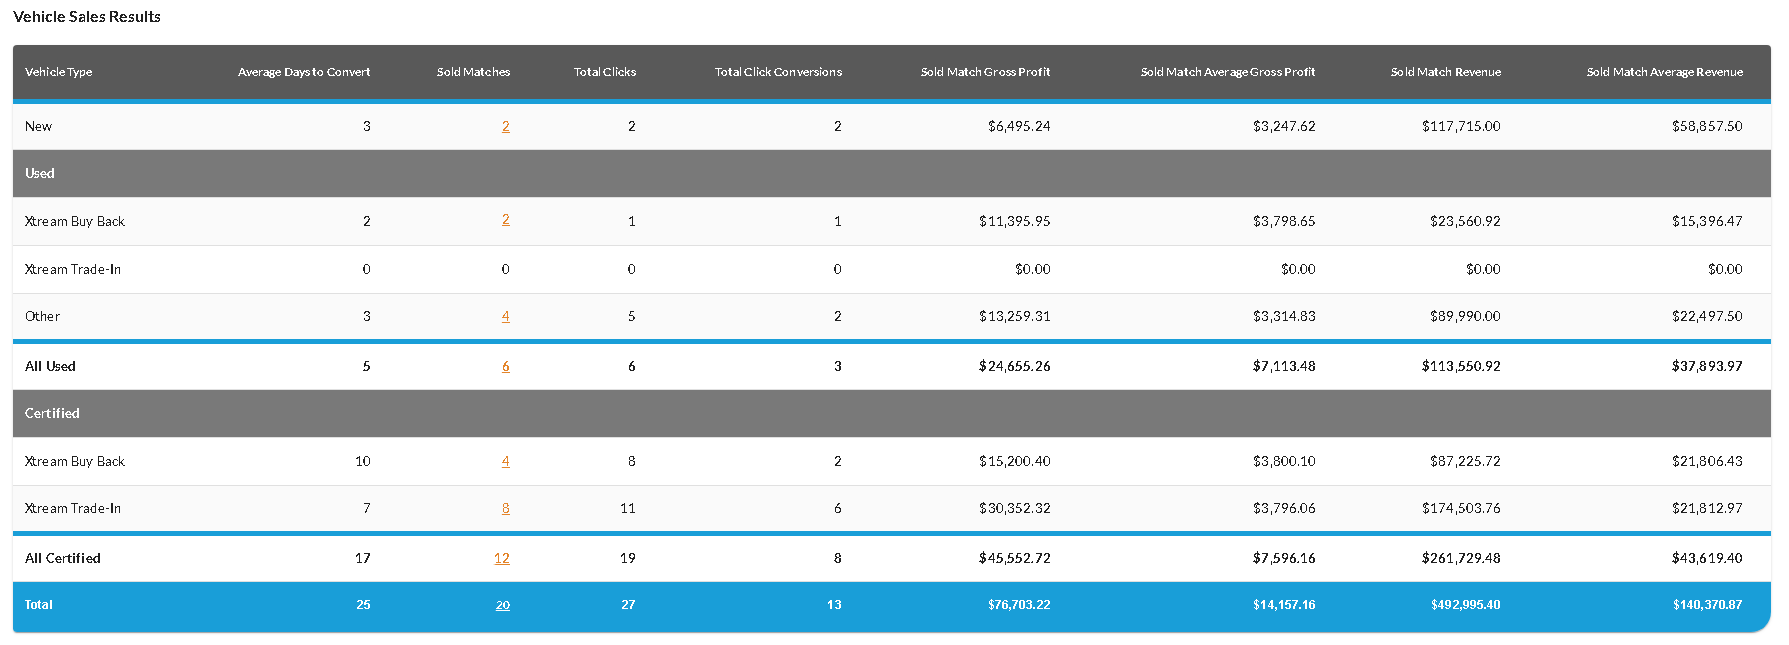1789x645 pixels.
Task: Select the Sold Match Revenue column header
Action: point(1445,72)
